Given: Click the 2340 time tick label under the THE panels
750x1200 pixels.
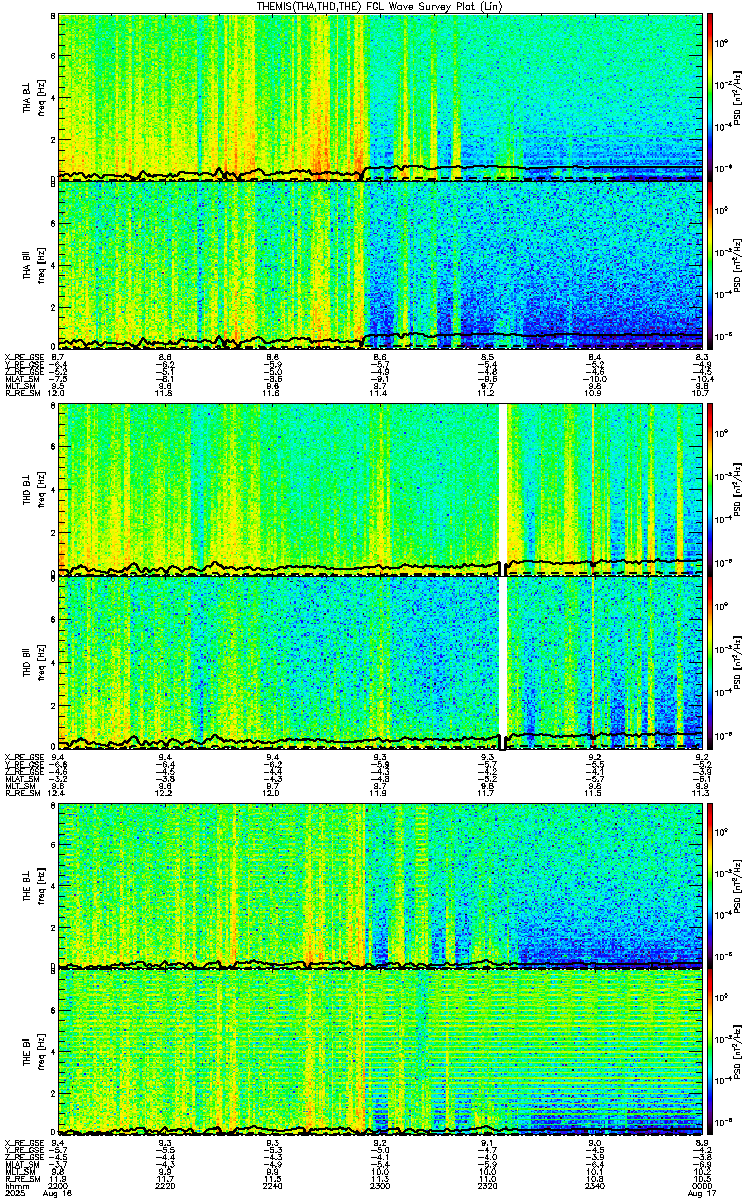Looking at the screenshot, I should (595, 1186).
